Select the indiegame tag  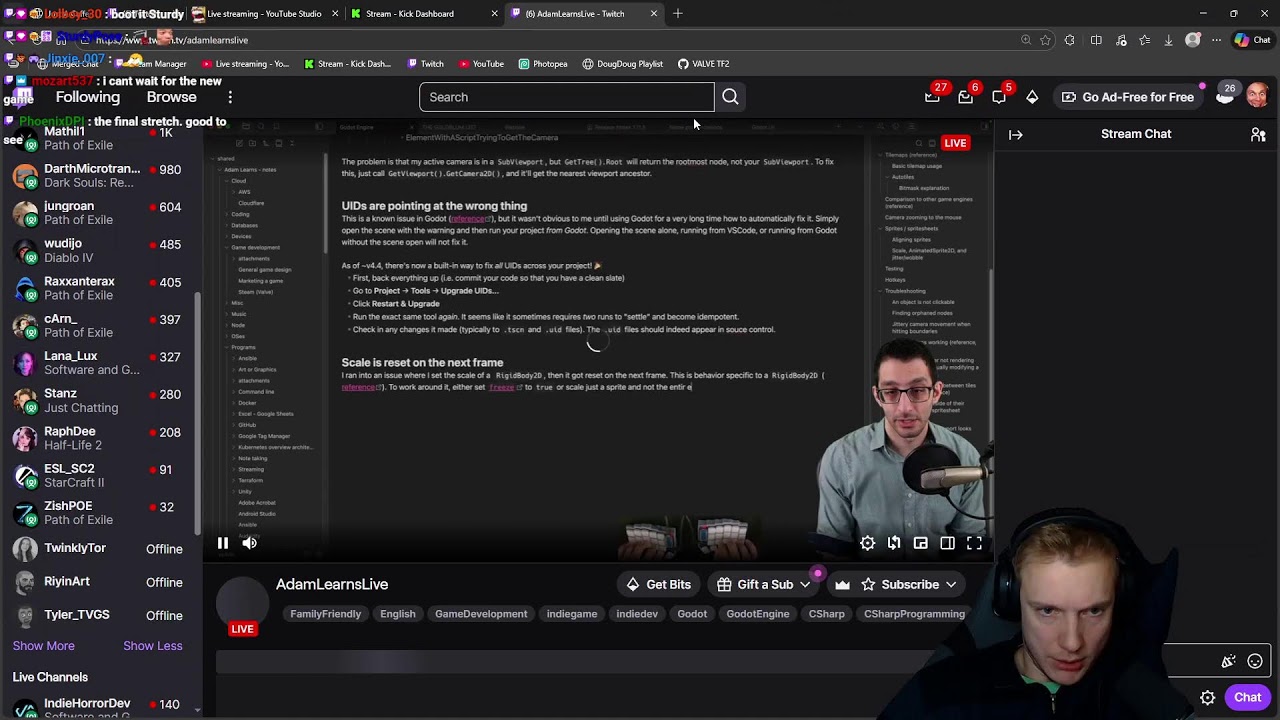[x=572, y=614]
